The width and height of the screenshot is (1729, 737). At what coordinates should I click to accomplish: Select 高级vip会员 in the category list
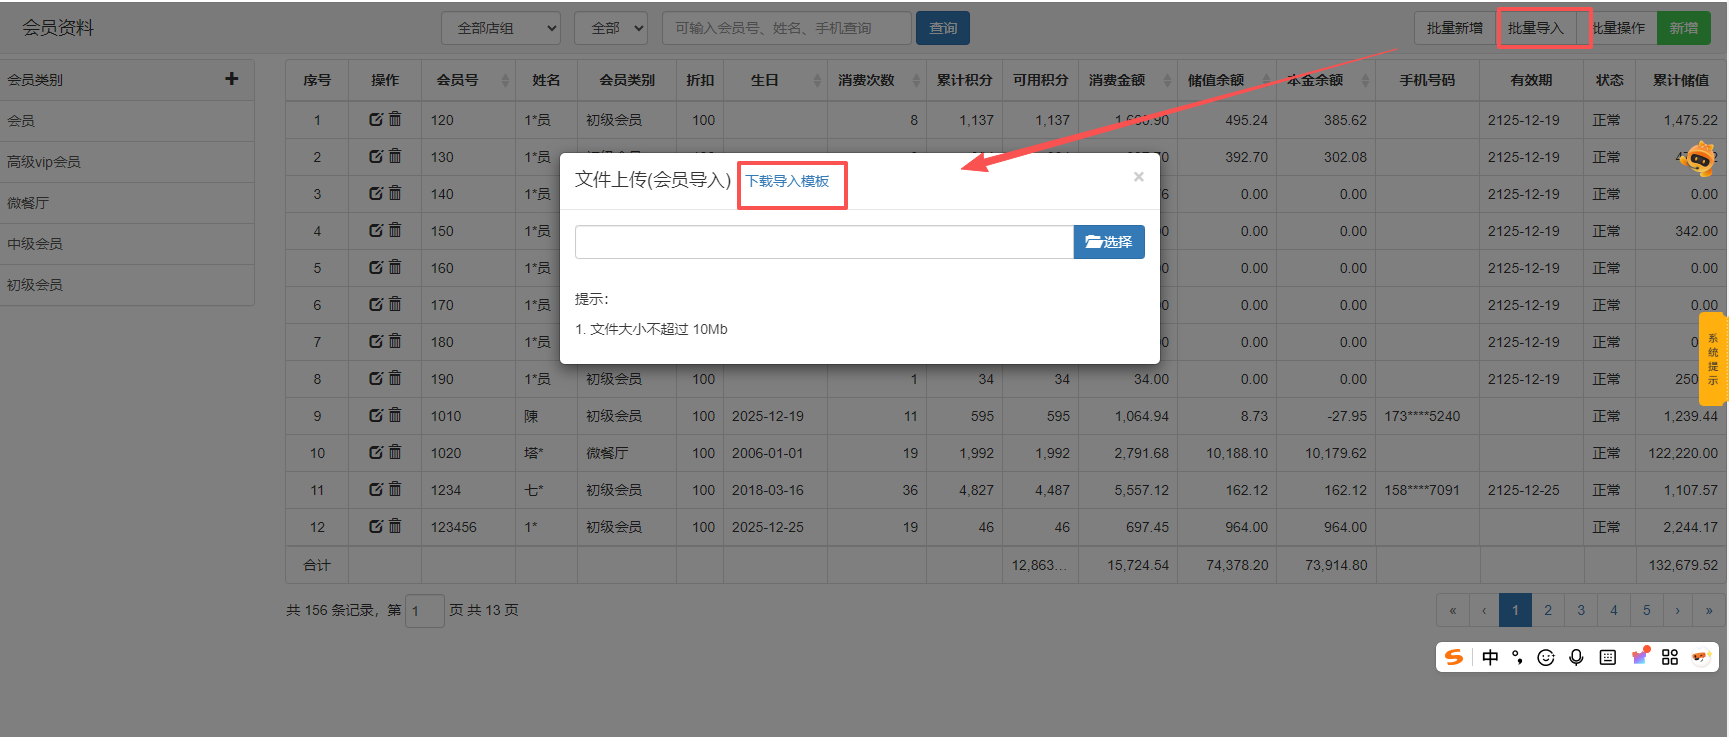44,162
